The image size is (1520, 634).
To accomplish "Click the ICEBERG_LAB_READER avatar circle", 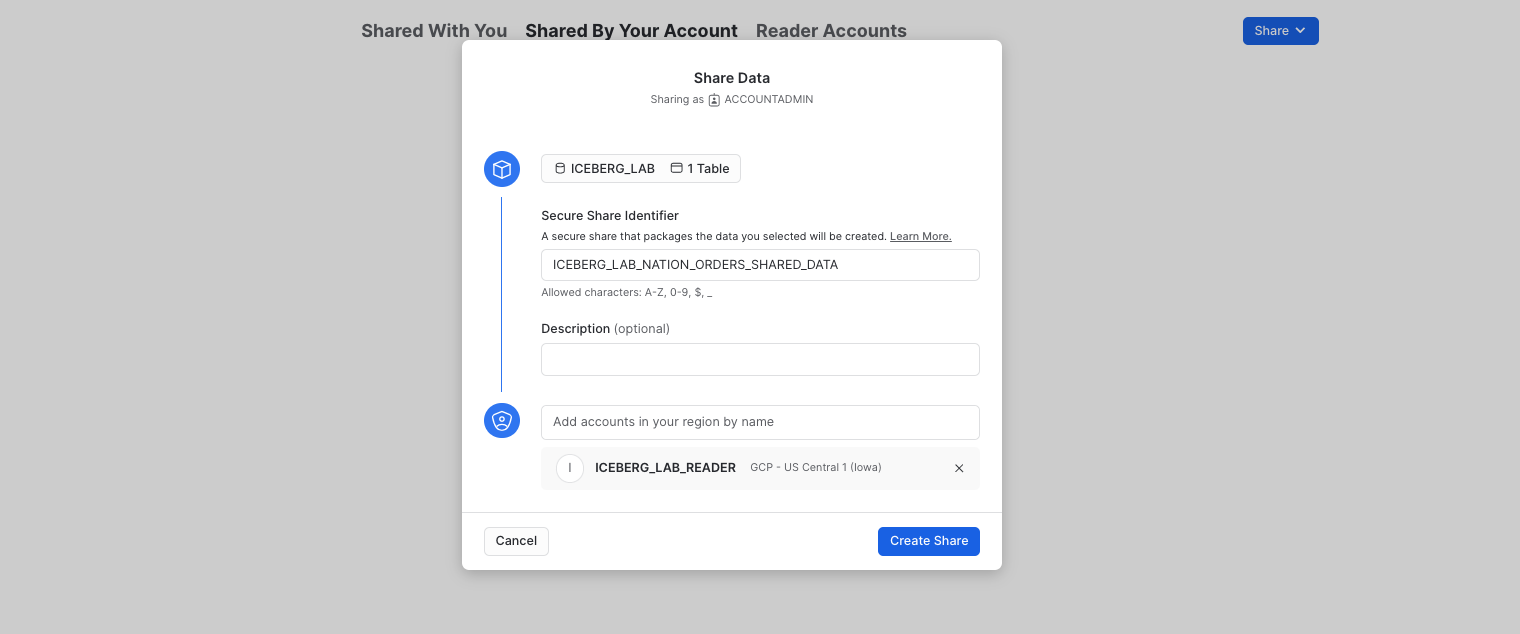I will [x=570, y=468].
